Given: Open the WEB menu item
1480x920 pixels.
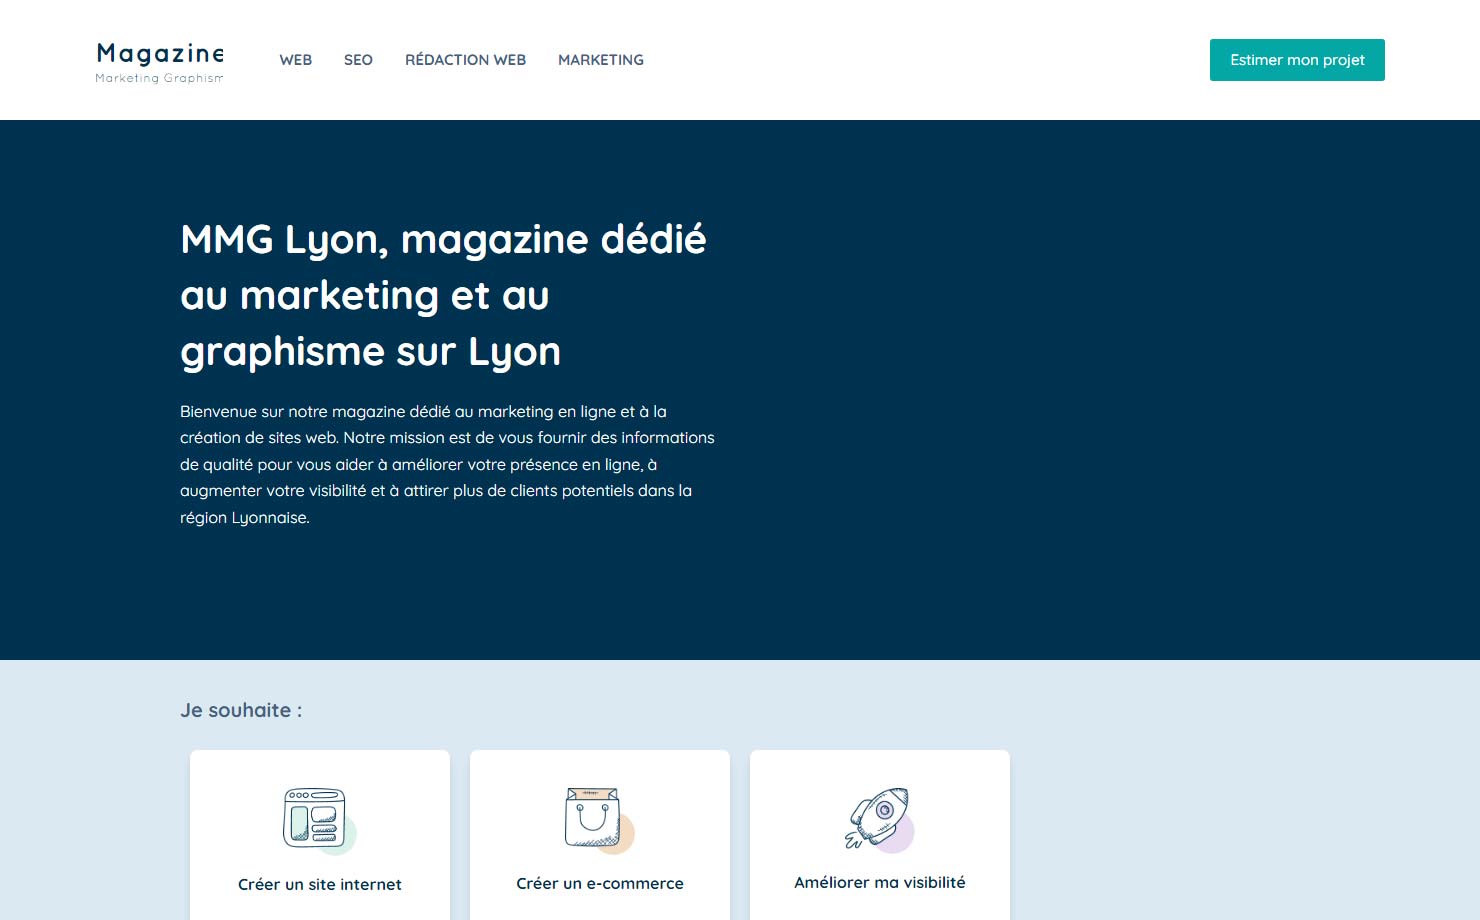Looking at the screenshot, I should tap(296, 60).
